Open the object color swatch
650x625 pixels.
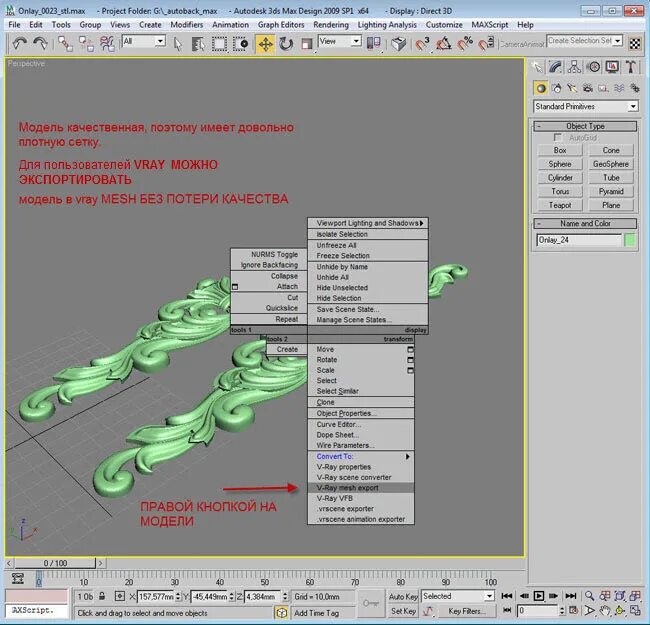pos(630,240)
